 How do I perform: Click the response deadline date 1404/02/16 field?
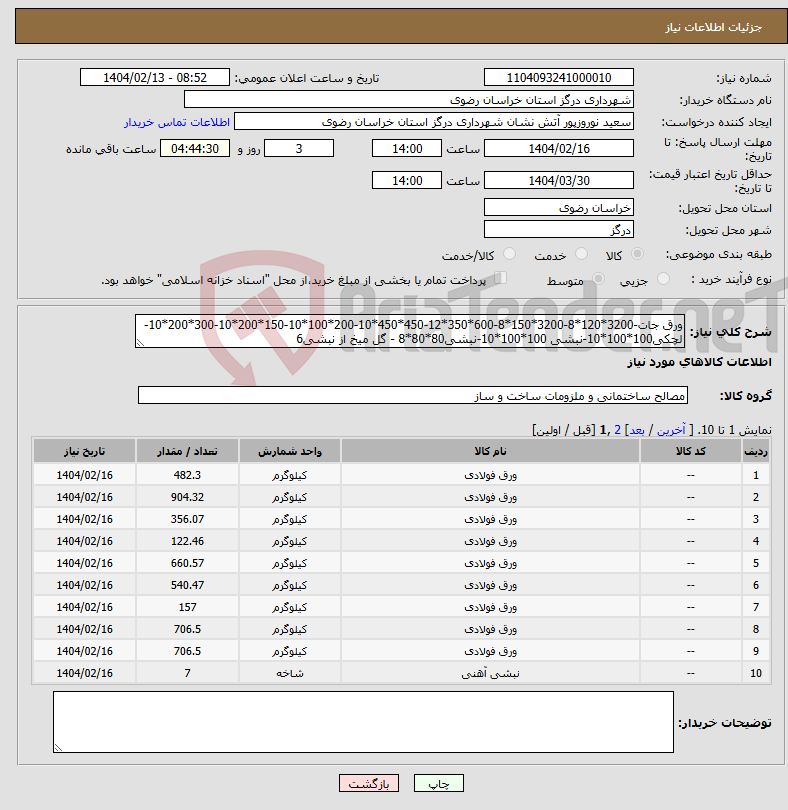click(x=559, y=149)
